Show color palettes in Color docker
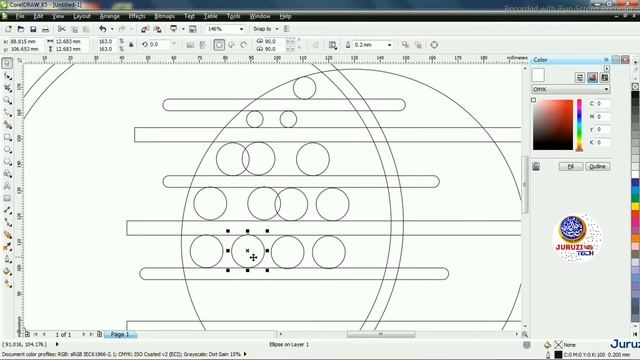The width and height of the screenshot is (640, 360). coord(604,78)
